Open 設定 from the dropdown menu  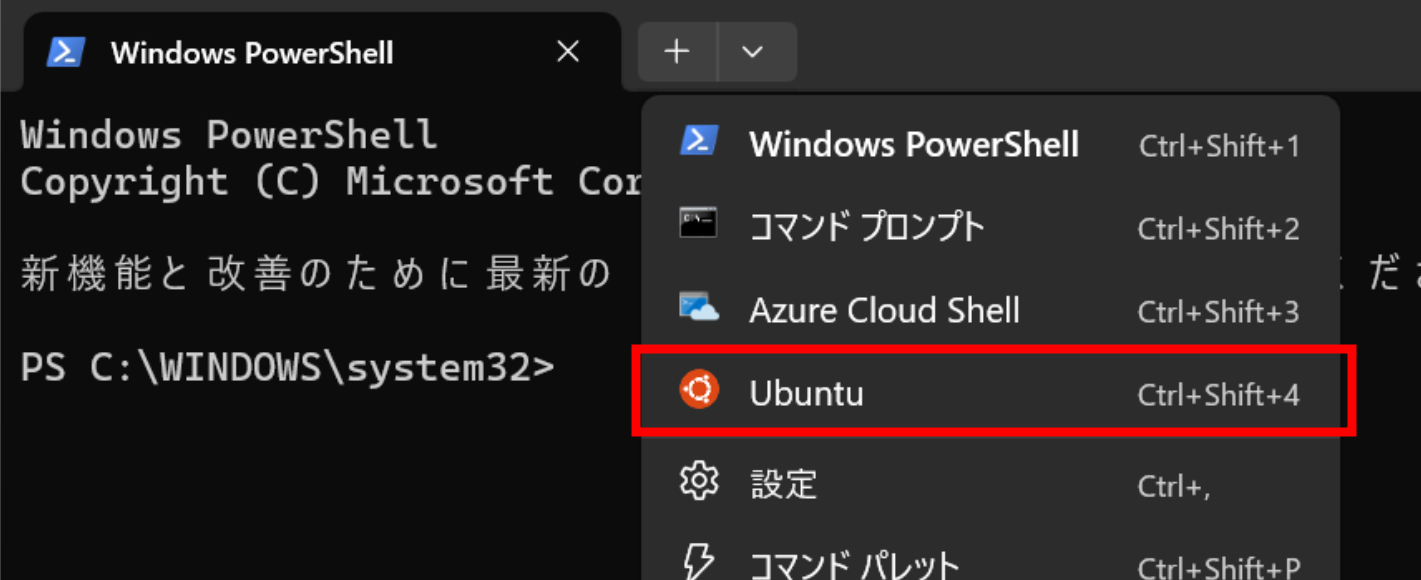(x=991, y=485)
